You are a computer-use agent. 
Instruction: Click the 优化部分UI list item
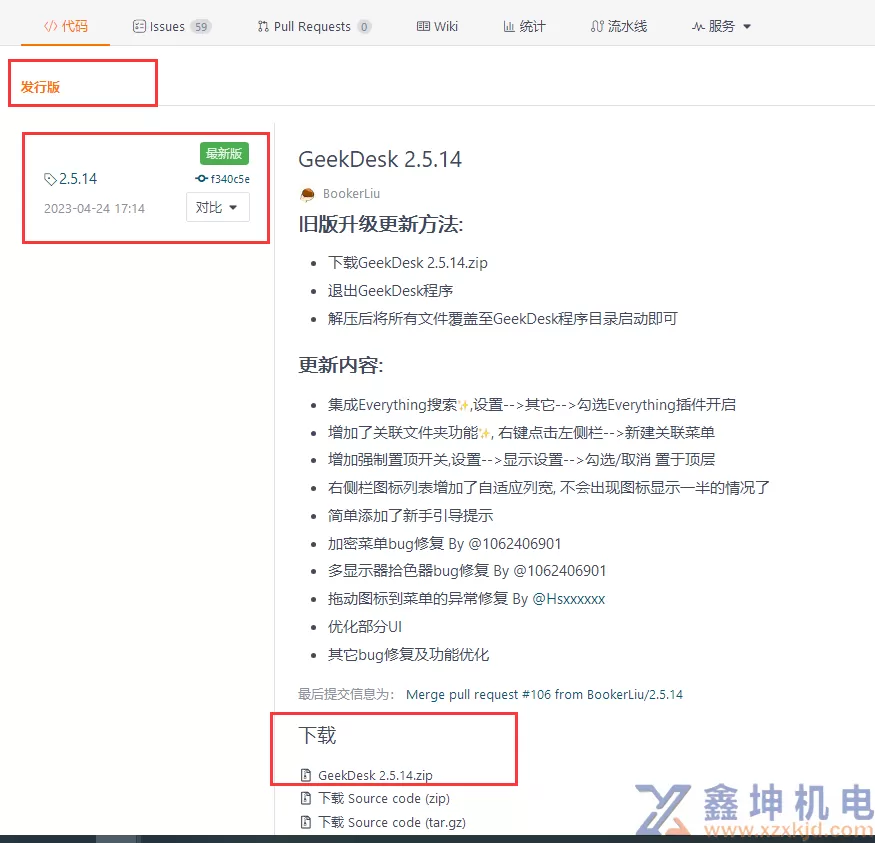(365, 627)
